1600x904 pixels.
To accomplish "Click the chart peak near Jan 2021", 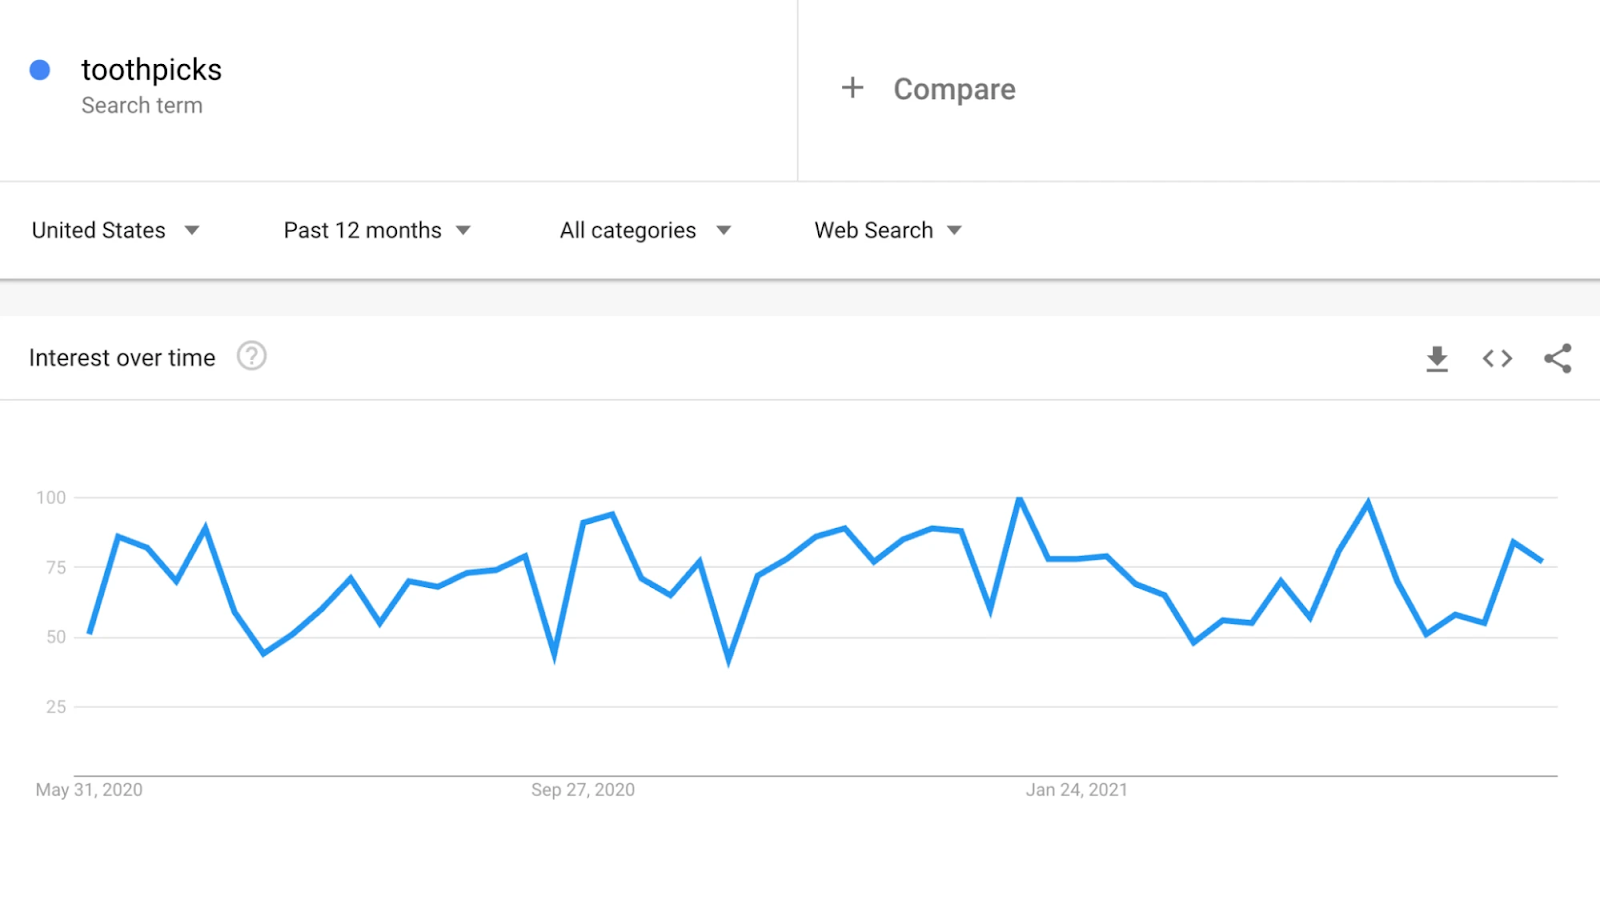I will tap(1019, 498).
